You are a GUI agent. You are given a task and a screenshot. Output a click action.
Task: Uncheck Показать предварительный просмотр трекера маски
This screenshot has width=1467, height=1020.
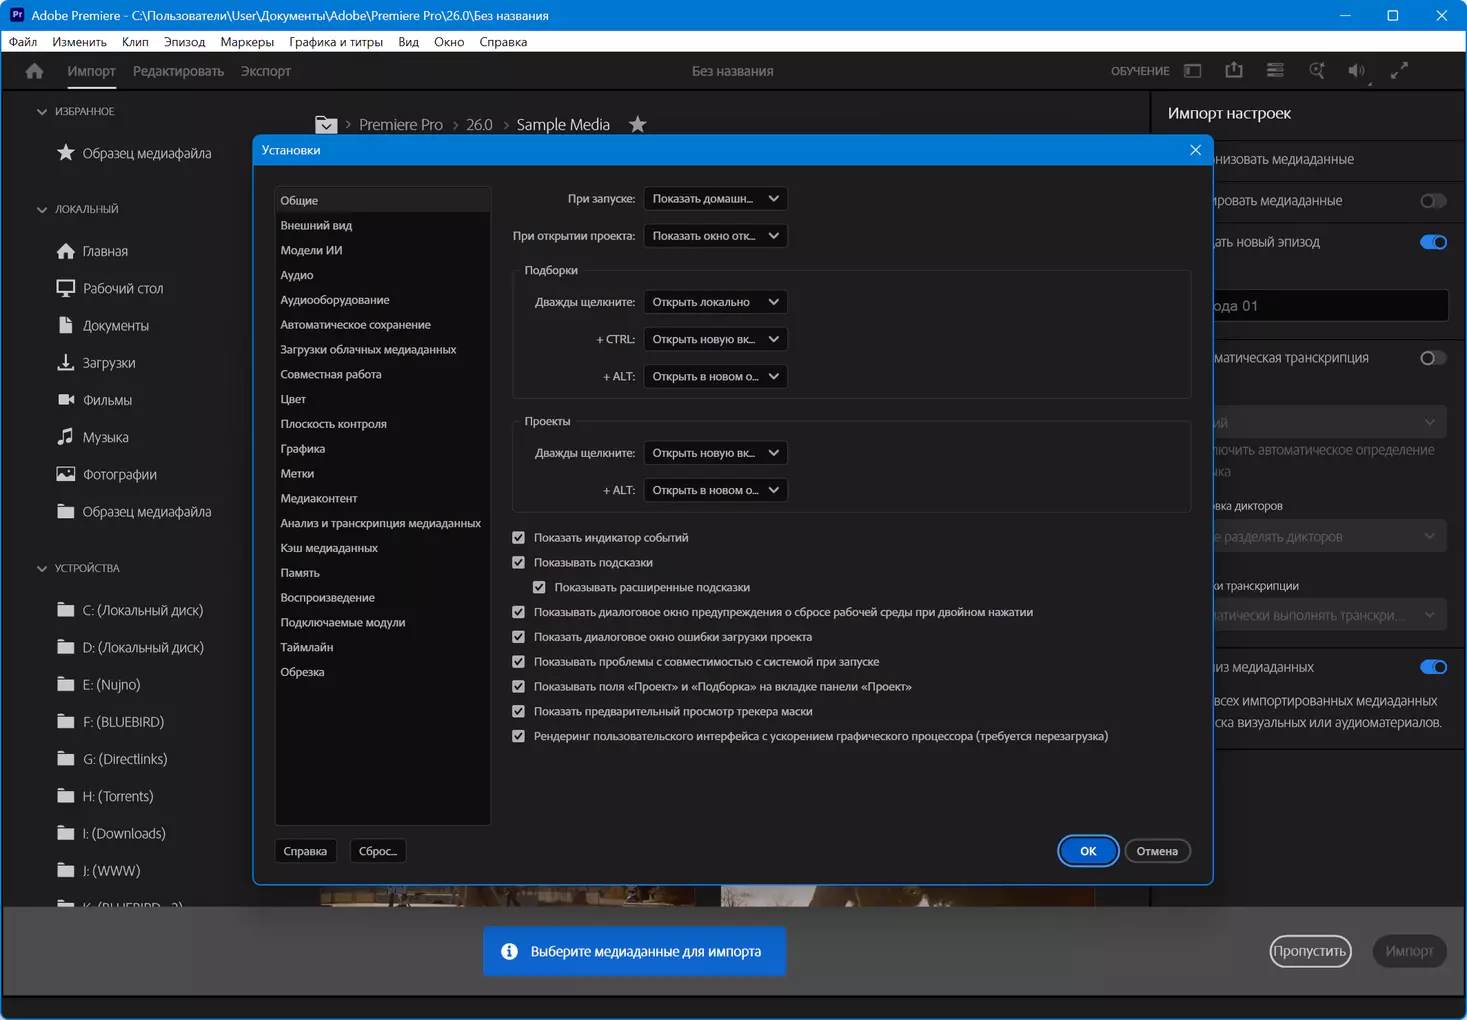tap(518, 712)
